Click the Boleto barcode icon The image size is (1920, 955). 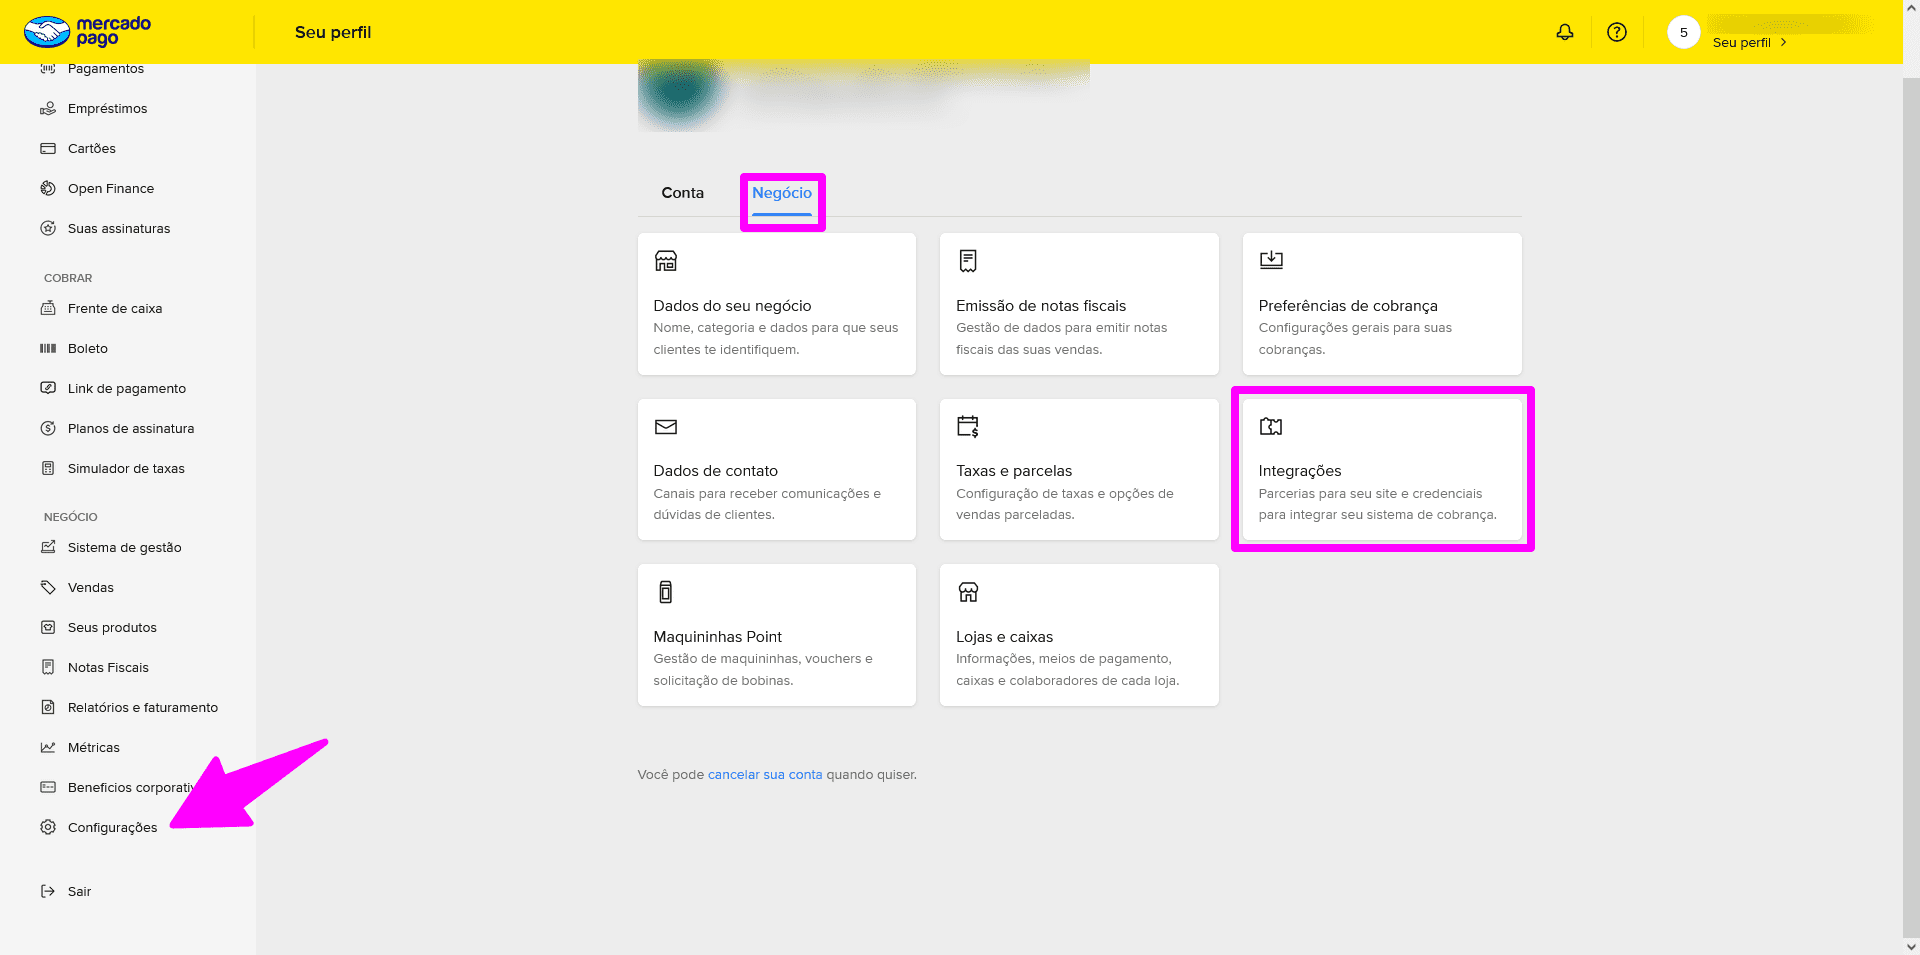(48, 348)
